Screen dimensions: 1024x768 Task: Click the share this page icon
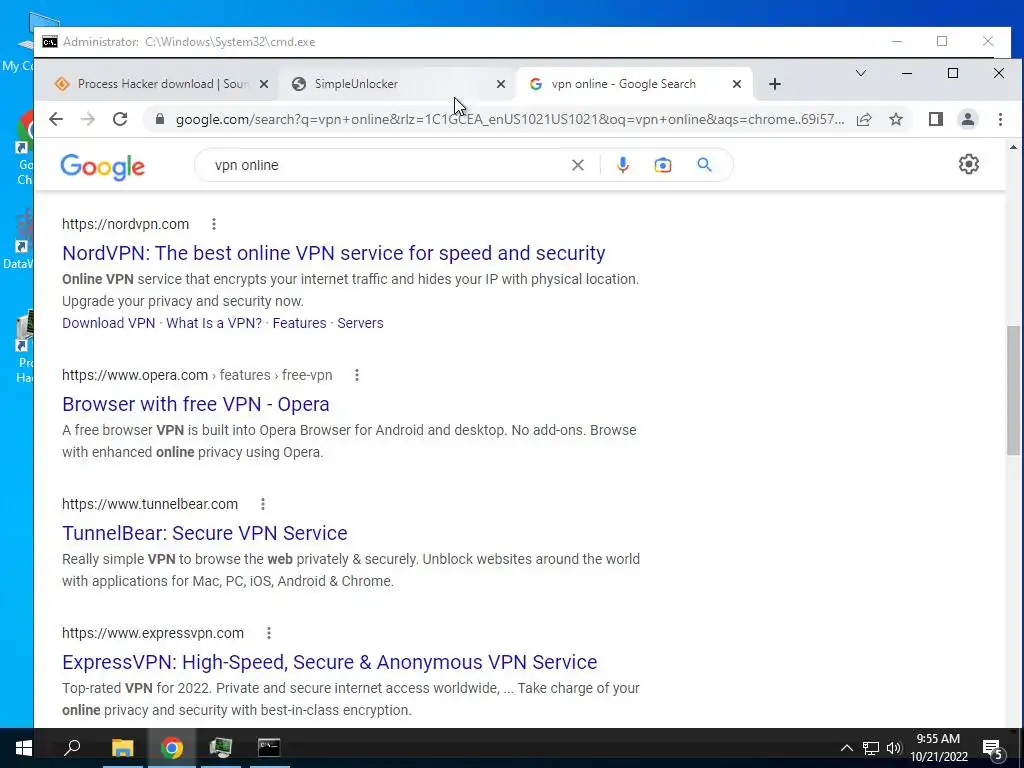click(x=864, y=120)
